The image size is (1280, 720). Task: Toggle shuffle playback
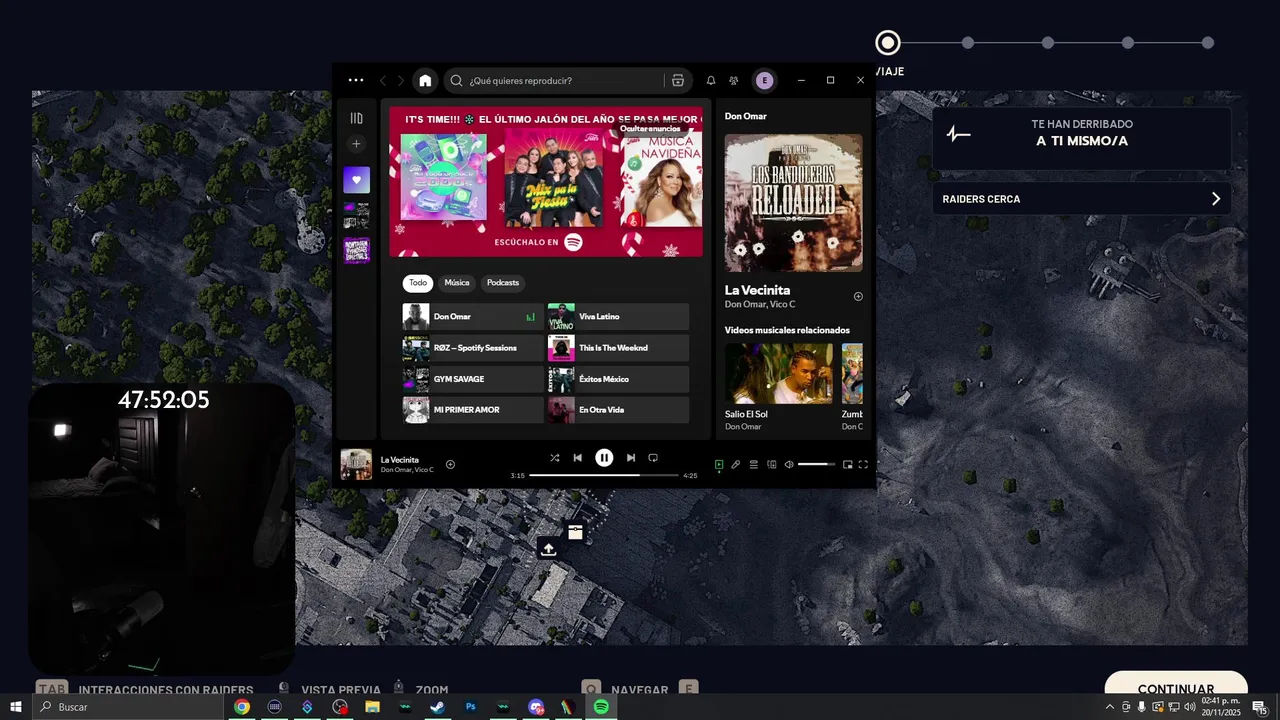coord(555,458)
